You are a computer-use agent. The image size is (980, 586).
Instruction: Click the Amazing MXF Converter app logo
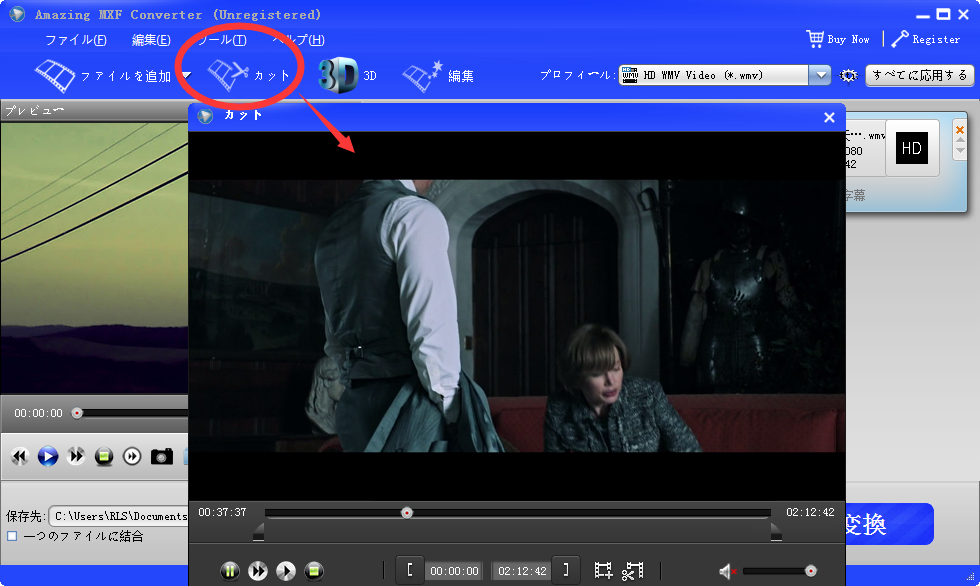click(17, 14)
